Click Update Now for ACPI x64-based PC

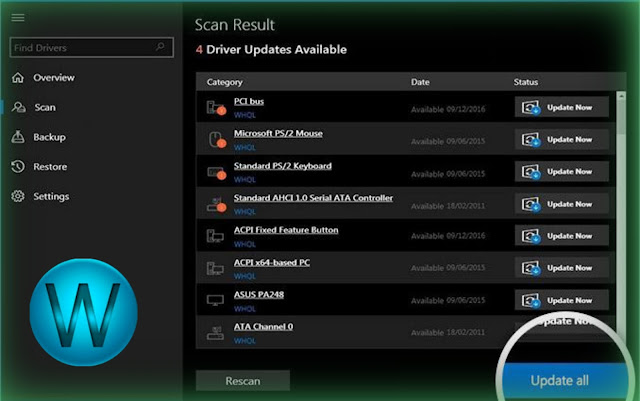[562, 268]
